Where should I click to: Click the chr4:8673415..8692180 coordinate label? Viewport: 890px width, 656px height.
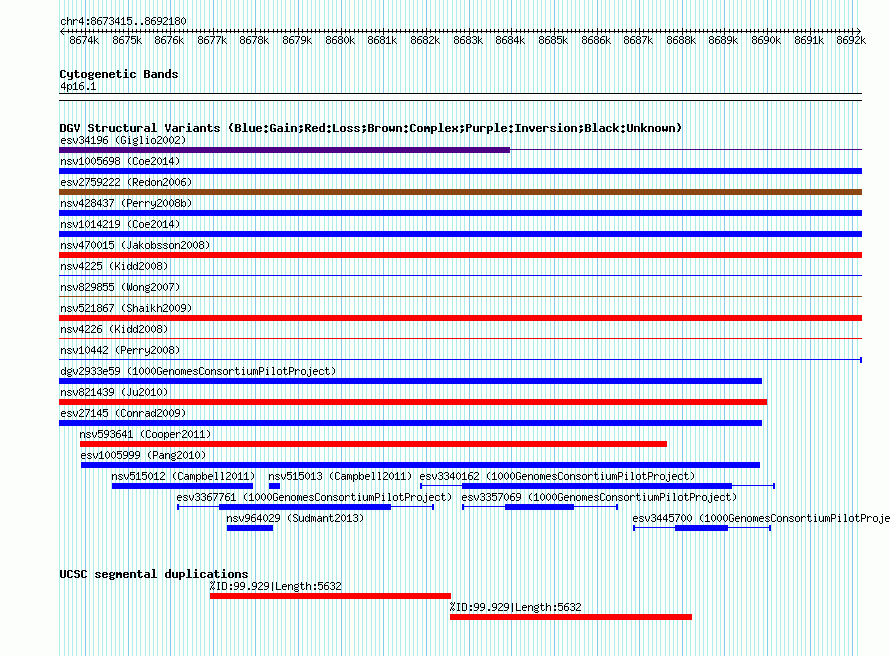click(x=123, y=21)
